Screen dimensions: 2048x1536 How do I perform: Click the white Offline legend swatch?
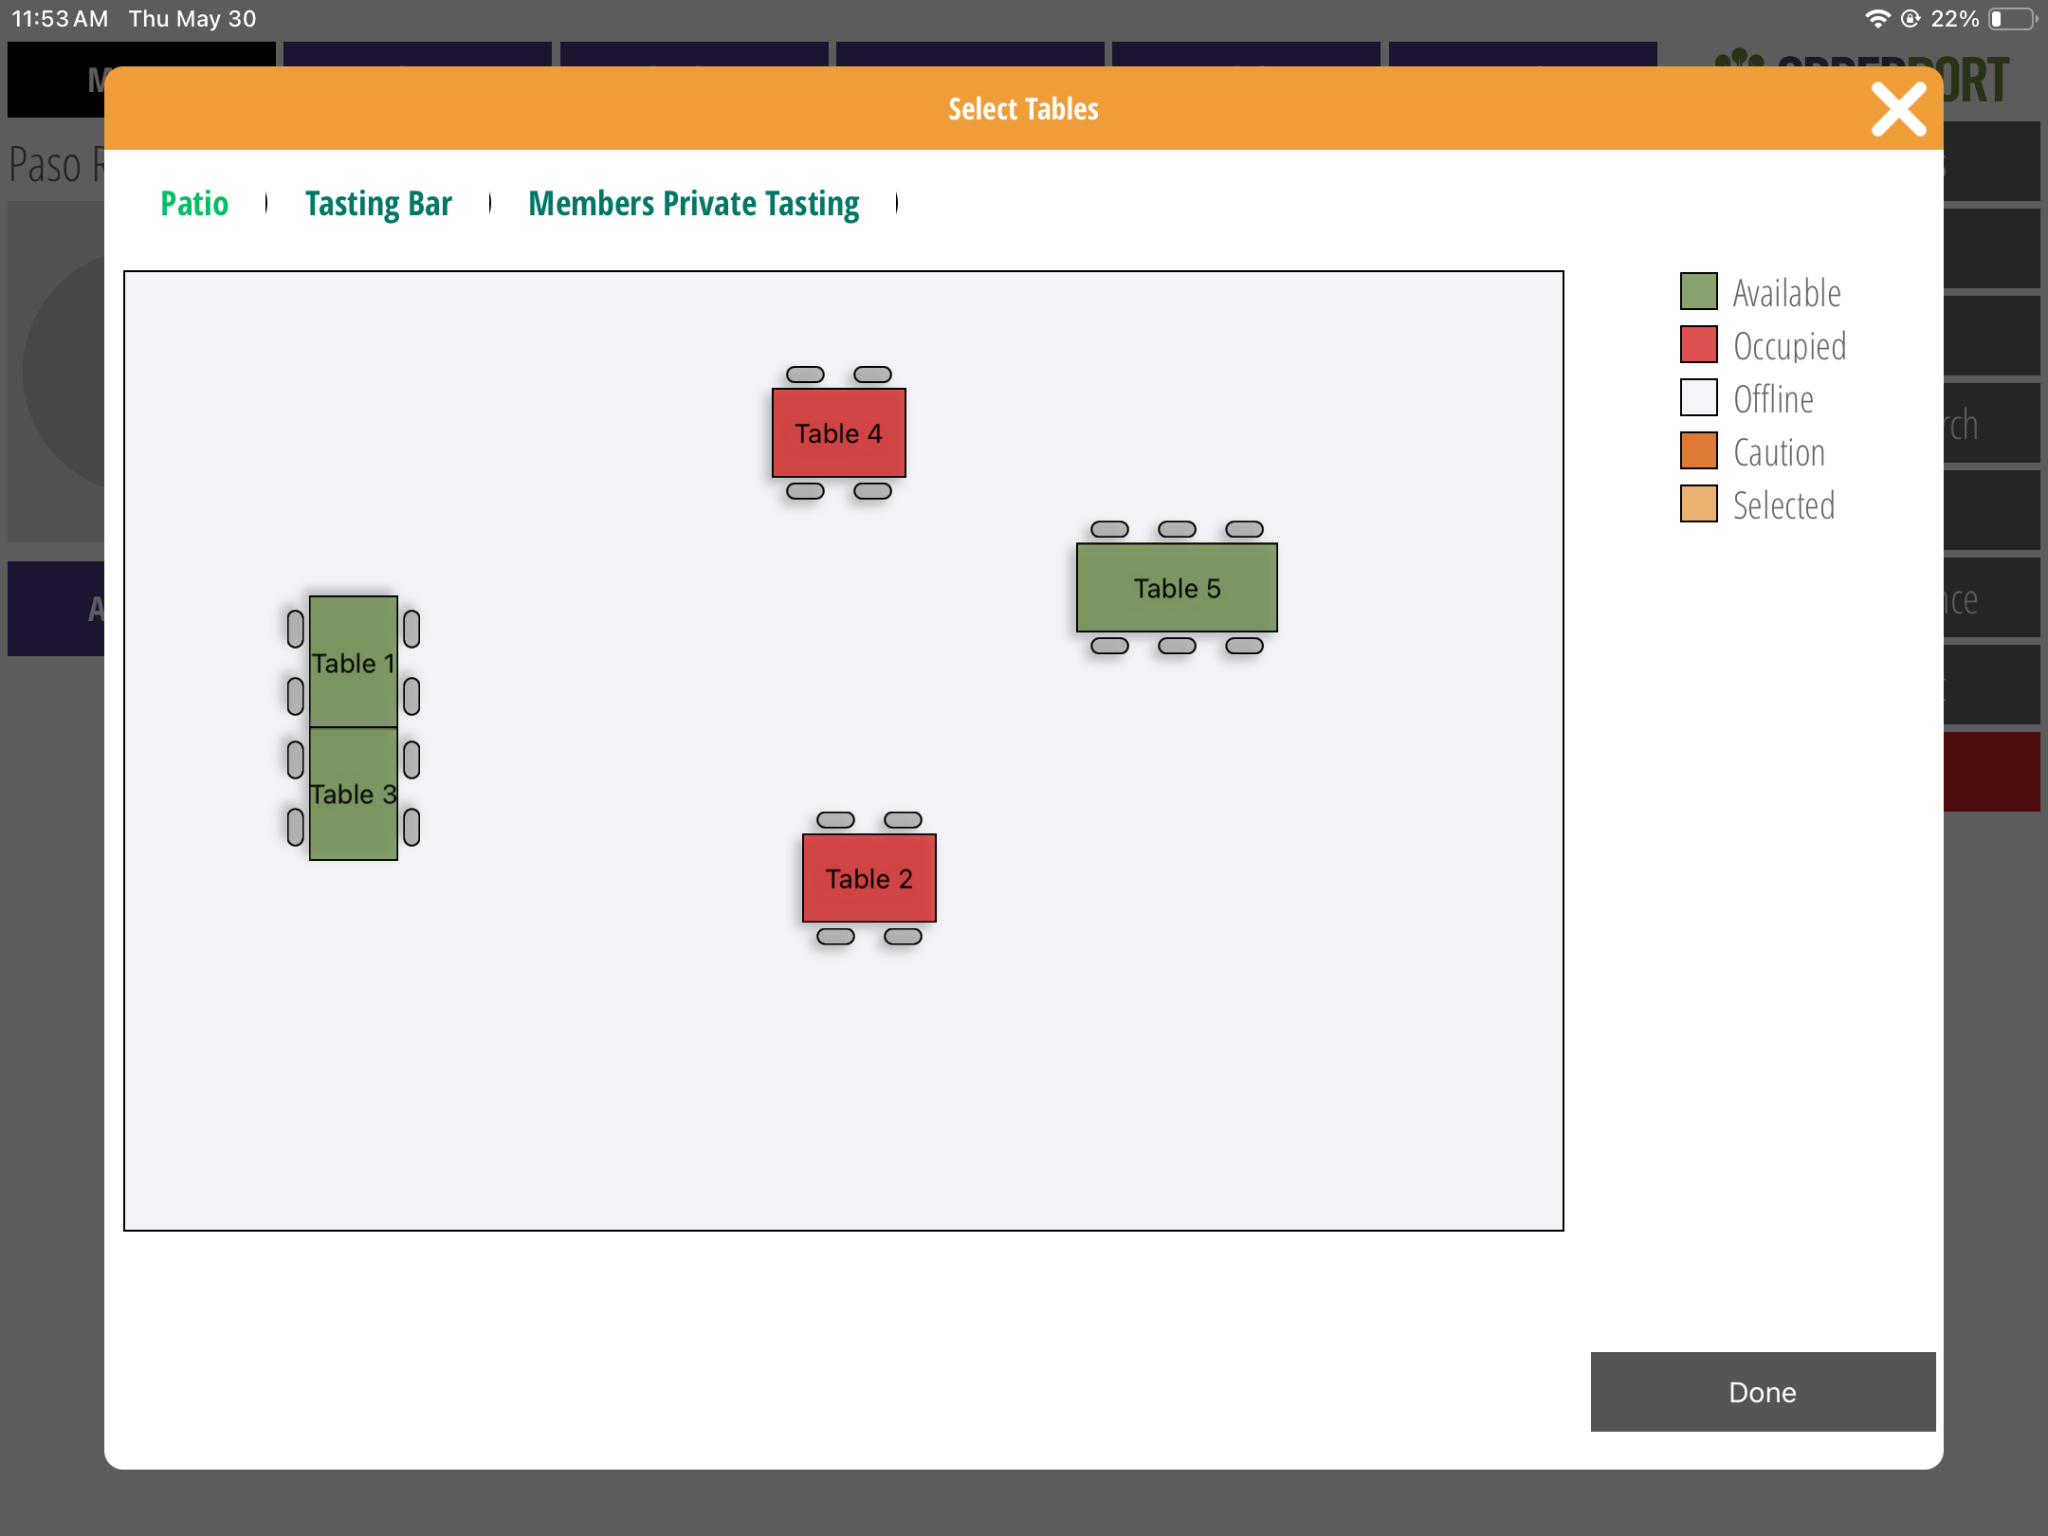click(x=1698, y=398)
